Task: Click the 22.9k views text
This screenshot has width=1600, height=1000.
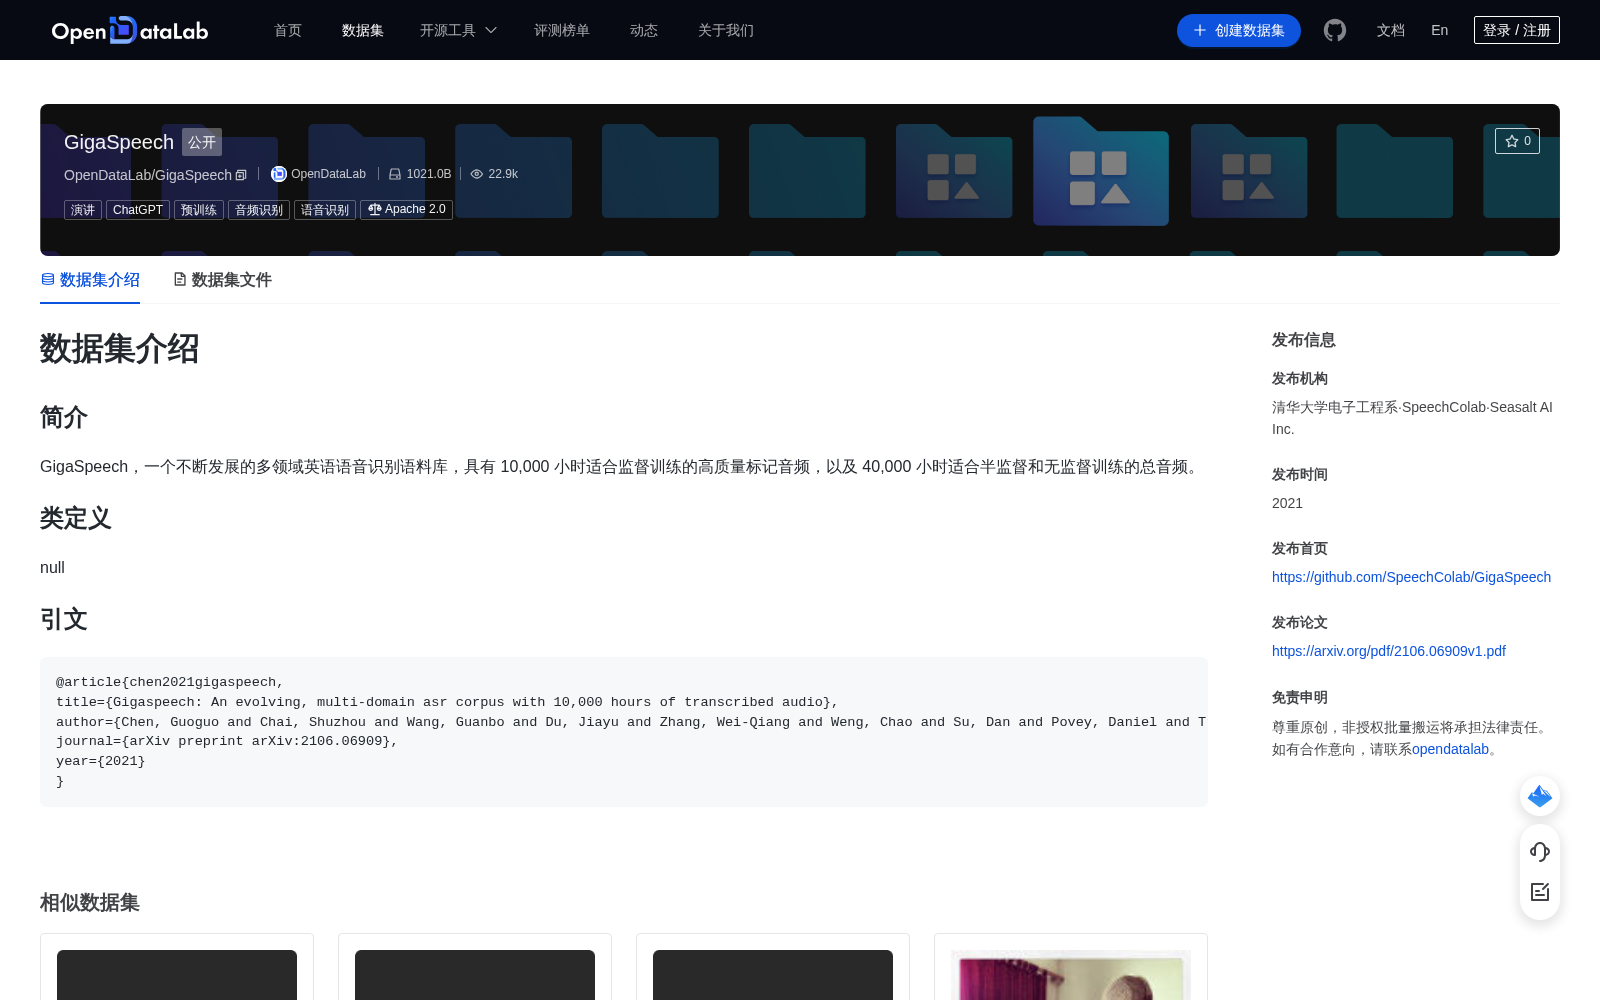Action: 503,174
